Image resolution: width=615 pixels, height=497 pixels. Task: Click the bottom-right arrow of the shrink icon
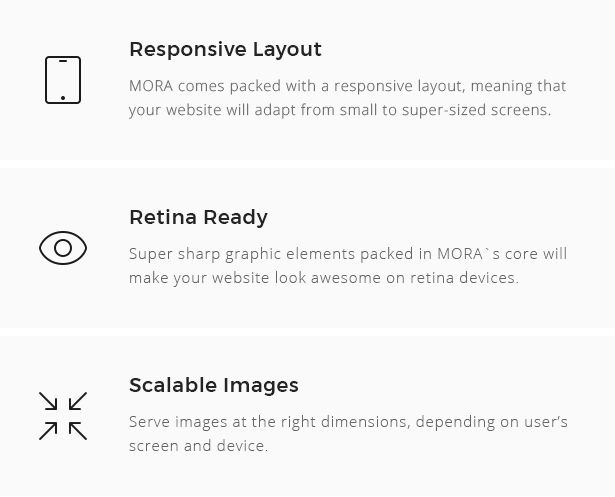pyautogui.click(x=78, y=431)
